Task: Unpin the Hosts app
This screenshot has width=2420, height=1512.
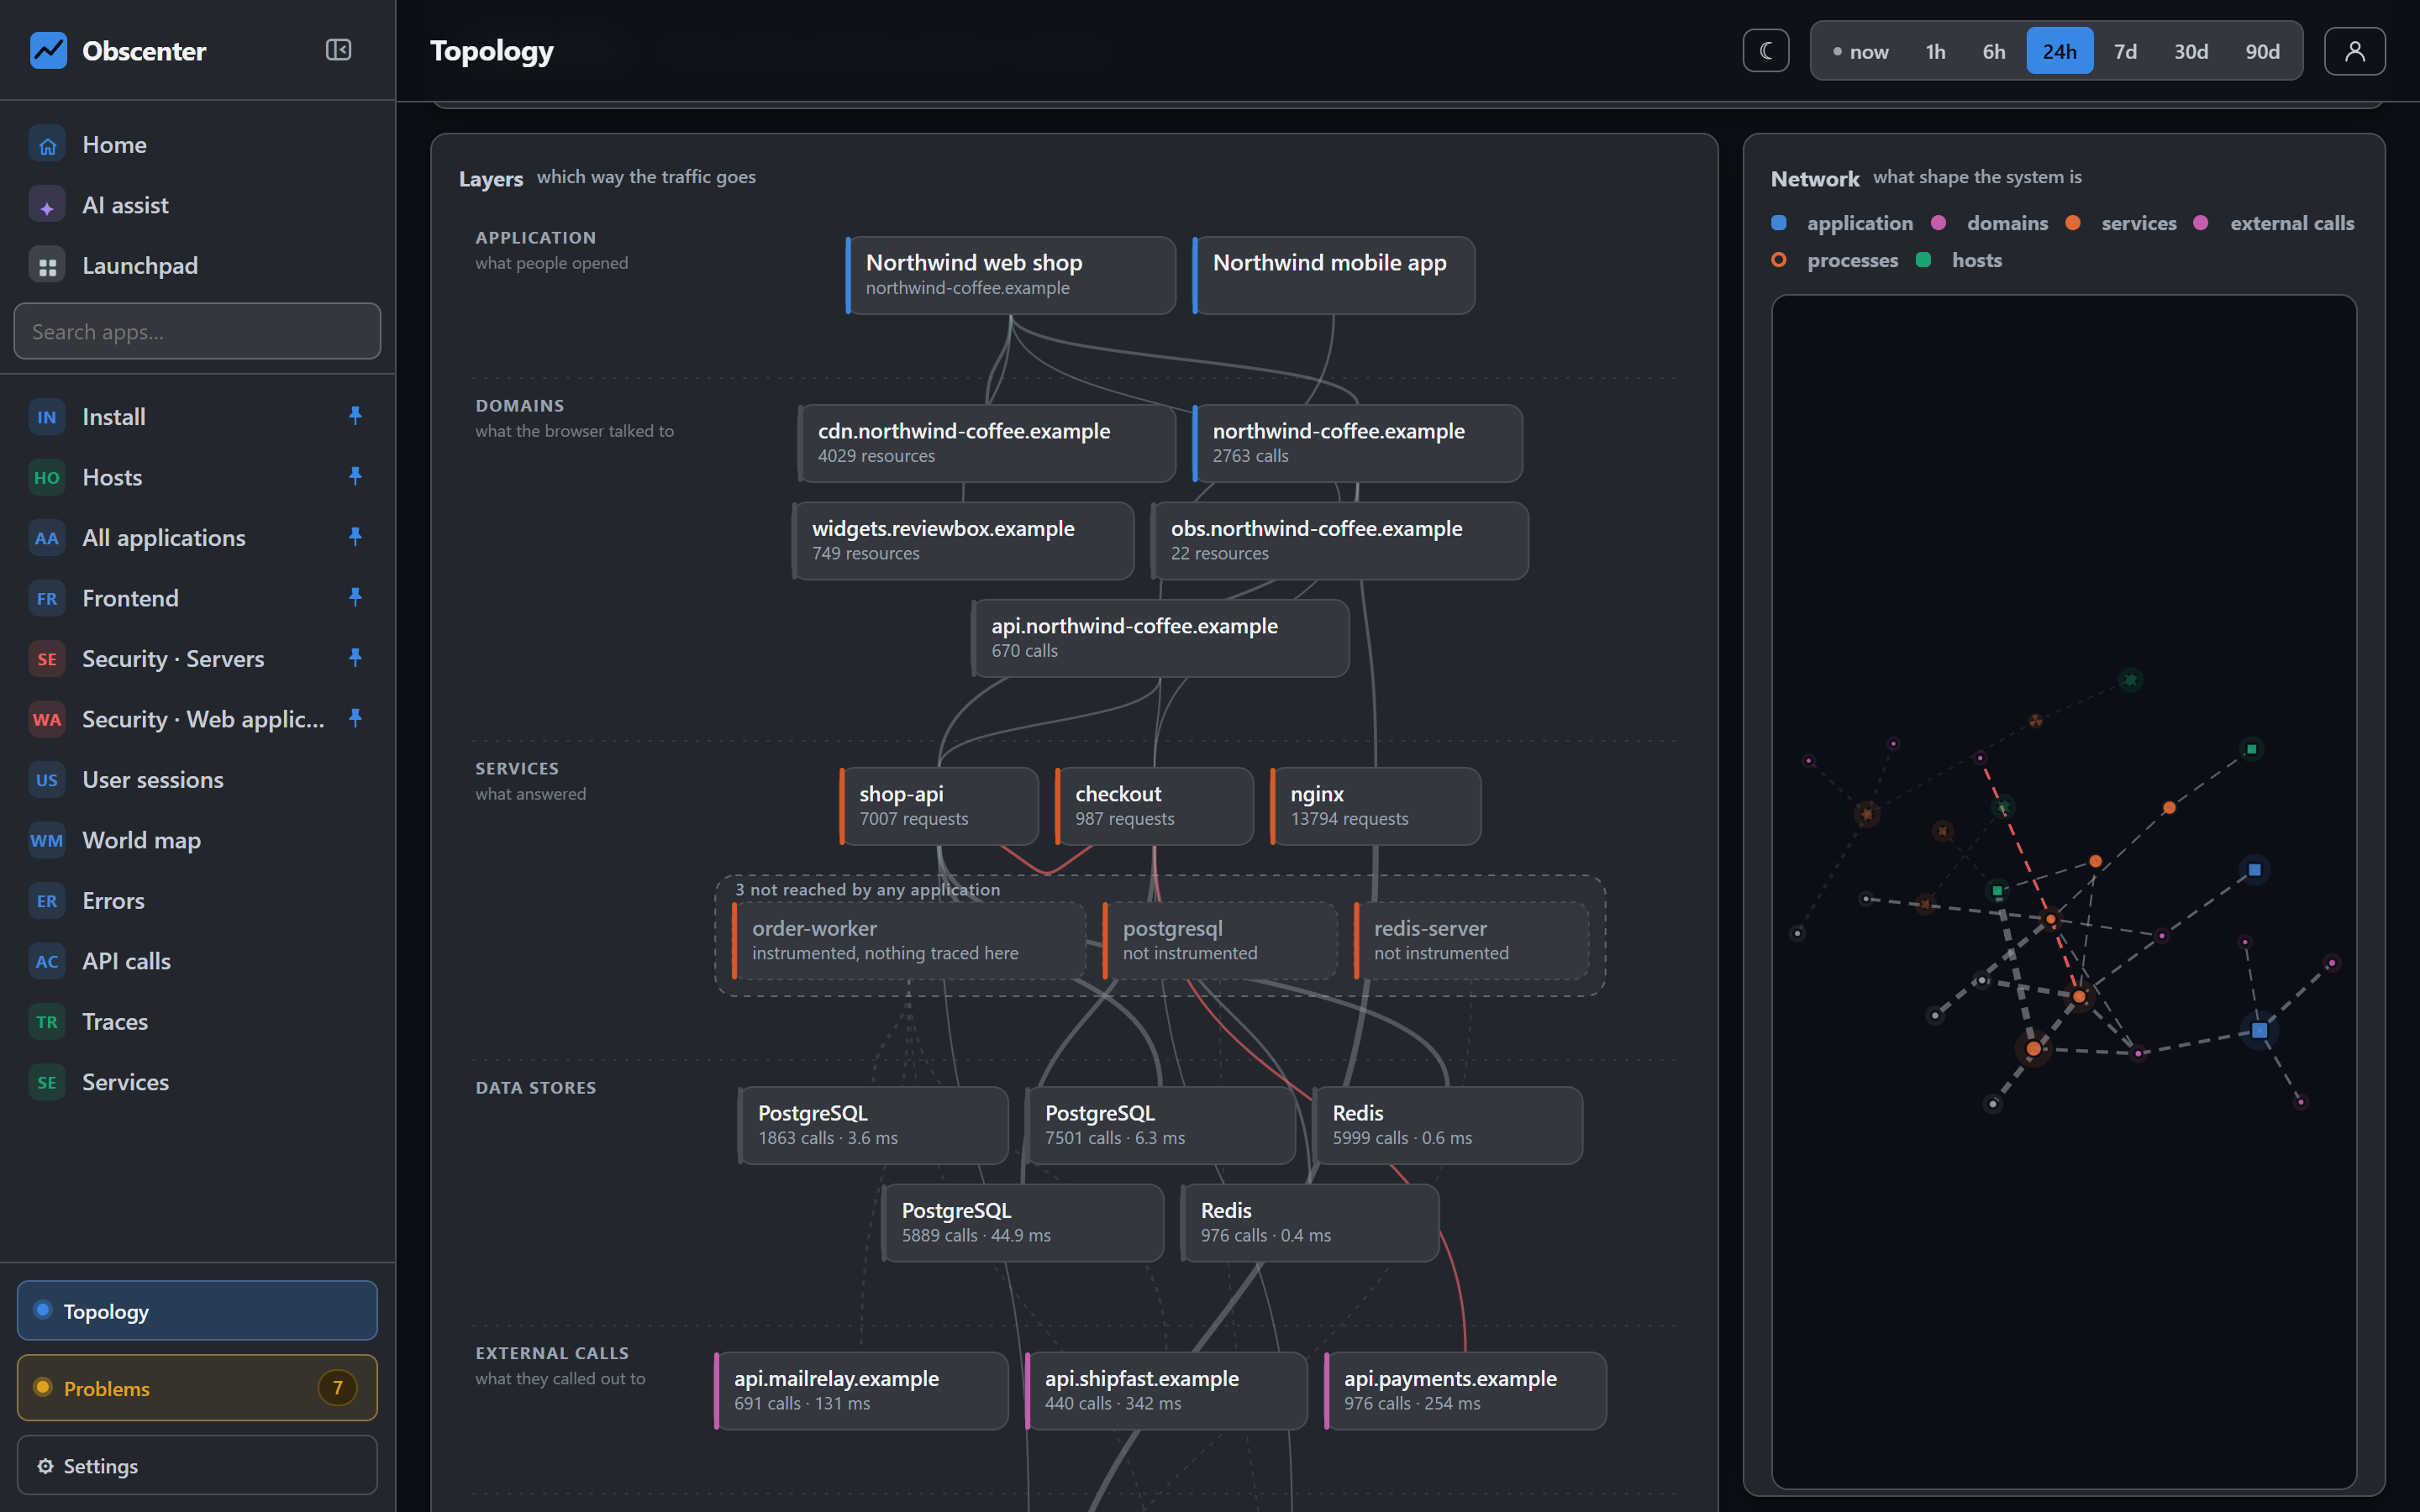Action: [x=355, y=476]
